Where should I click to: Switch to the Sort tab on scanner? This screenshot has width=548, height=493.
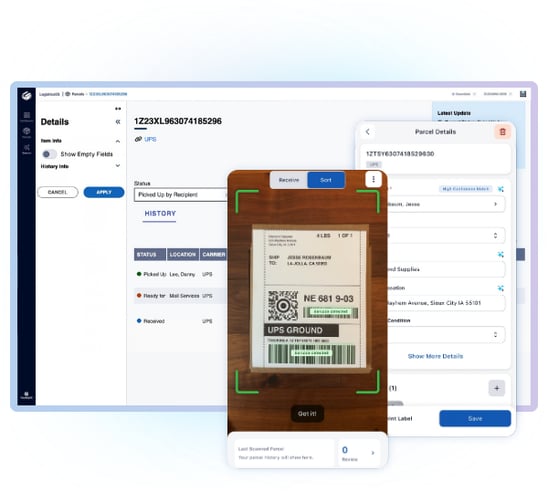point(326,180)
